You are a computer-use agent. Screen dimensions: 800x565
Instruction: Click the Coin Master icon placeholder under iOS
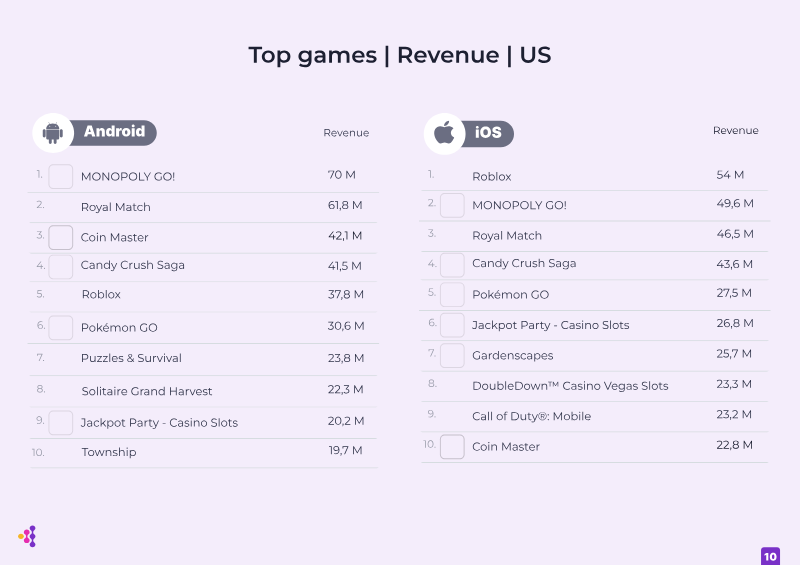click(x=452, y=447)
